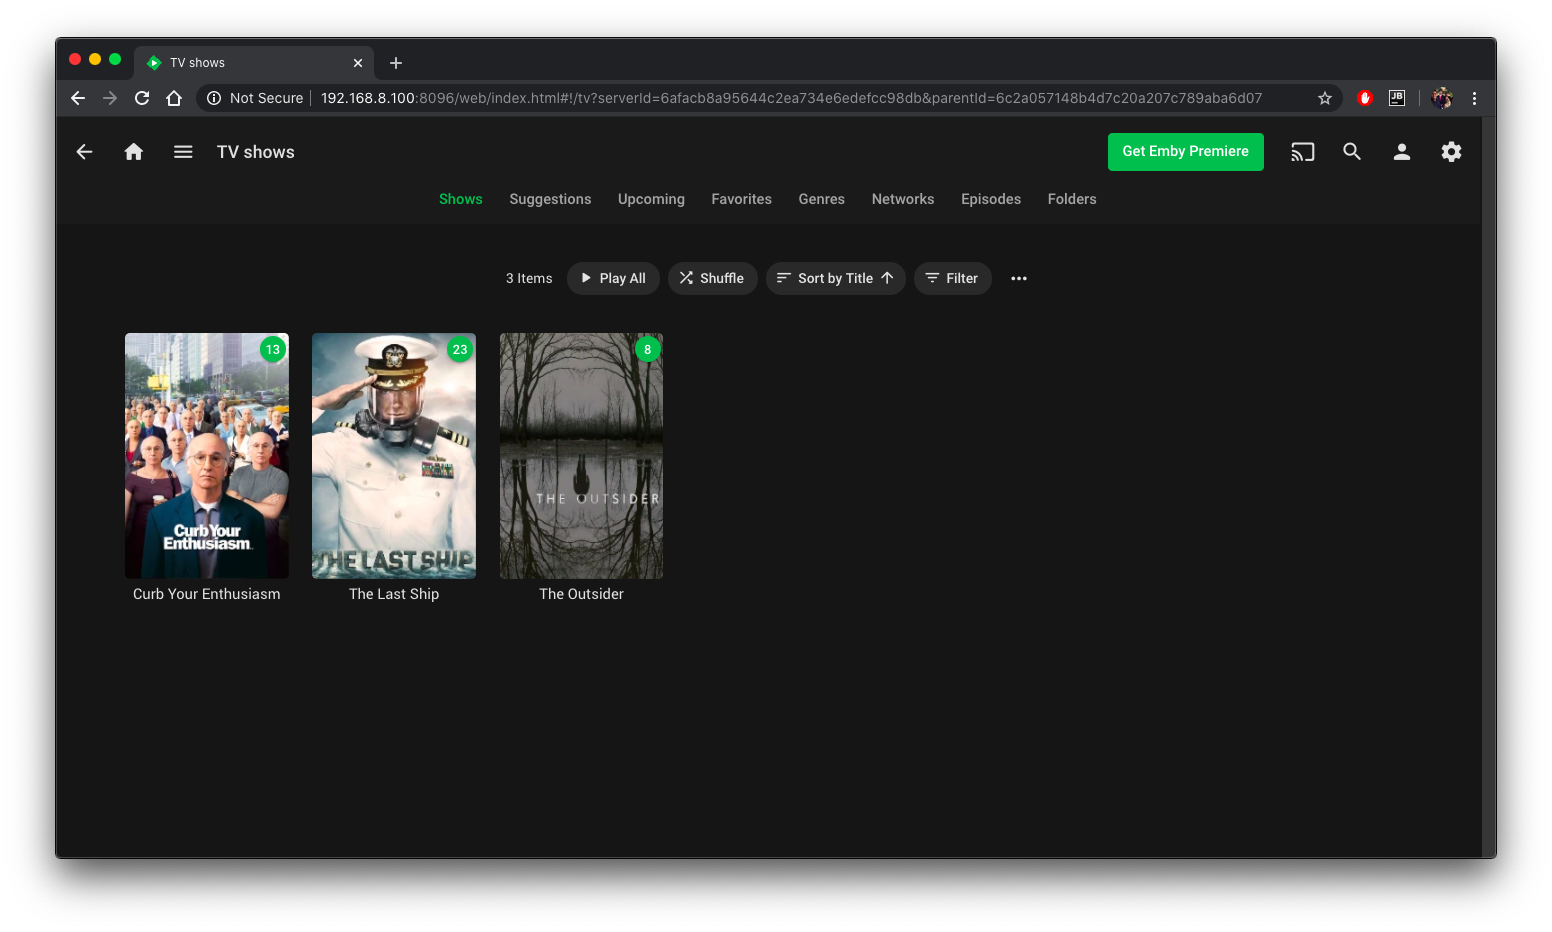Open the user profile icon
This screenshot has height=932, width=1552.
point(1402,152)
